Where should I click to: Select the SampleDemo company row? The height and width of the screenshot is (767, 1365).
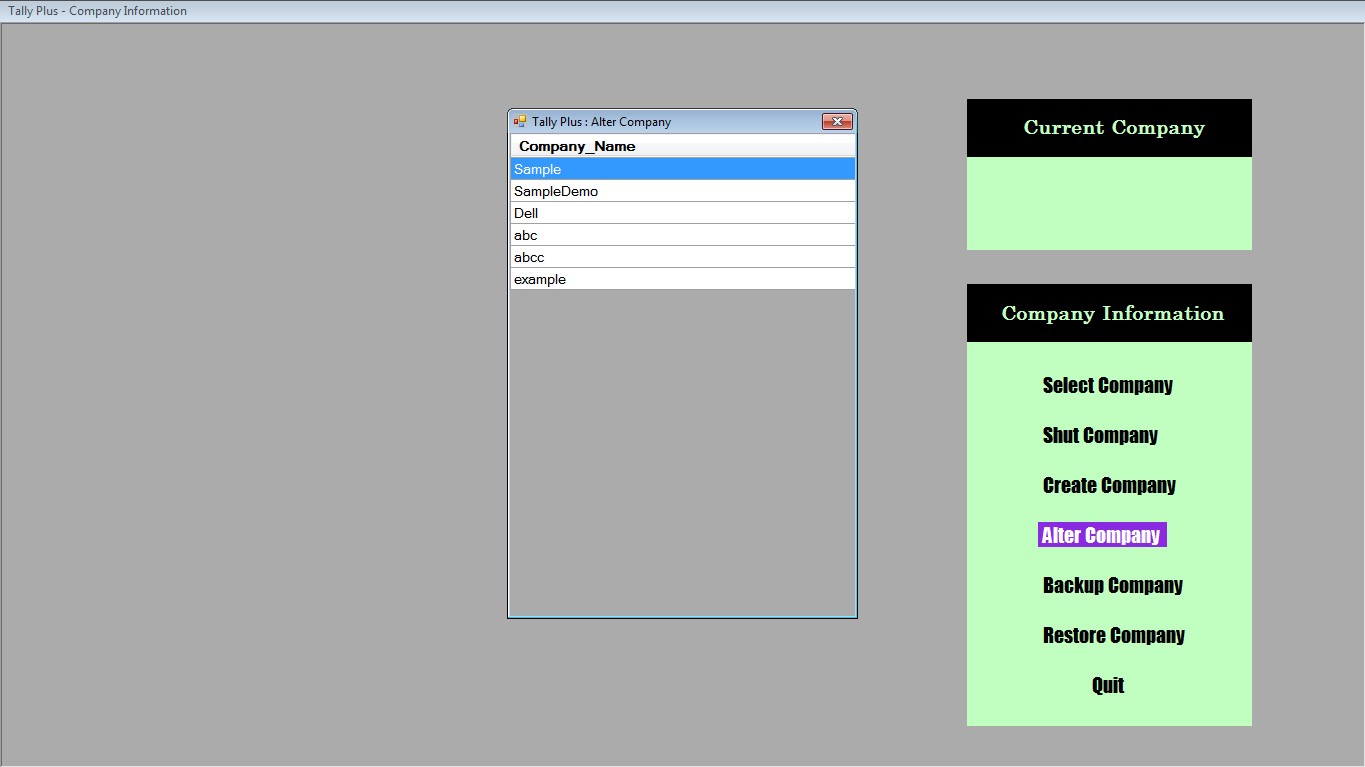(683, 191)
